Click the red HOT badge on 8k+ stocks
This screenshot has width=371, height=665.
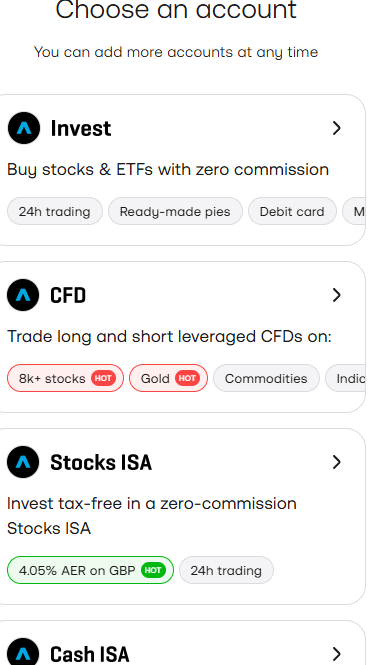(x=103, y=378)
